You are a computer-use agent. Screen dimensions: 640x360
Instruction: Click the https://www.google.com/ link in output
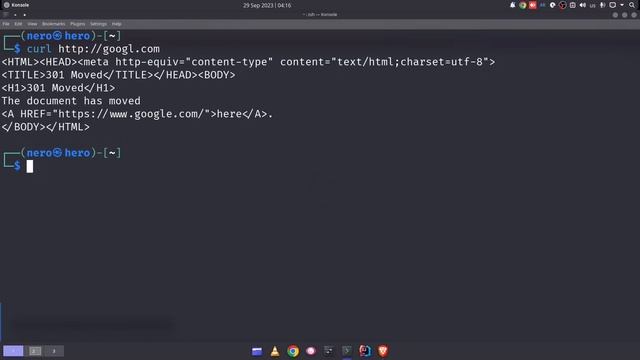(131, 114)
